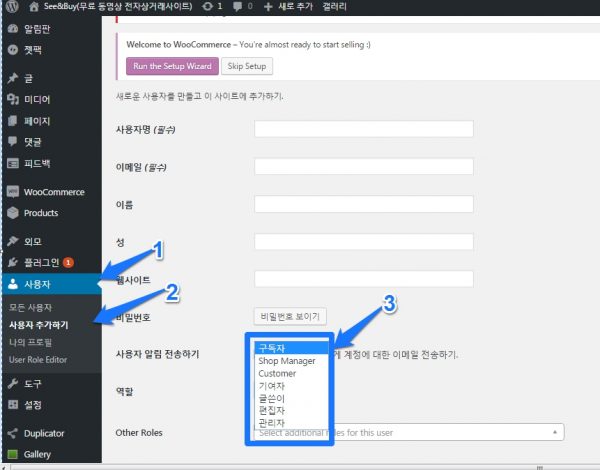The width and height of the screenshot is (600, 470).
Task: Open 나의 프로필 submenu
Action: point(31,342)
